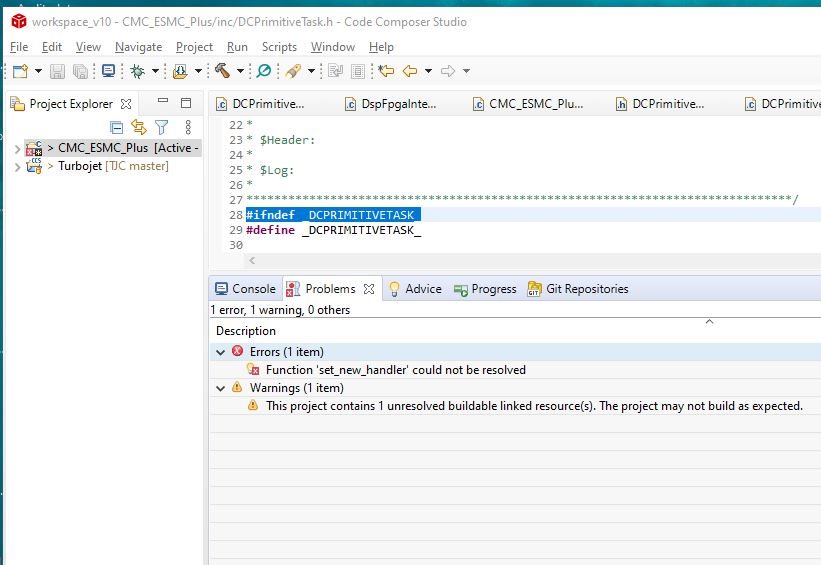The height and width of the screenshot is (565, 821).
Task: Click the pen-shaped toolbar icon
Action: pos(293,71)
